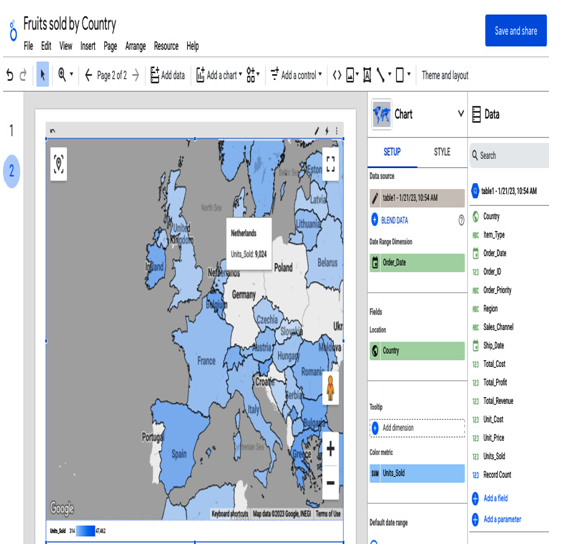Viewport: 563px width, 548px height.
Task: Switch to the STYLE tab
Action: [442, 152]
